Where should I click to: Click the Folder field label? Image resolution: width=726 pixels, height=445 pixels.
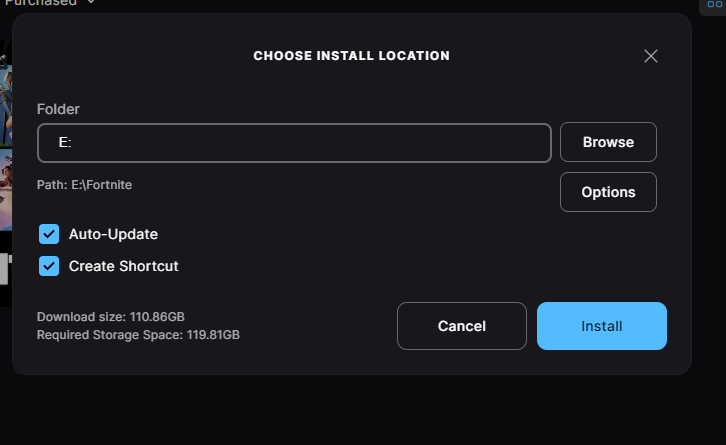pyautogui.click(x=58, y=109)
